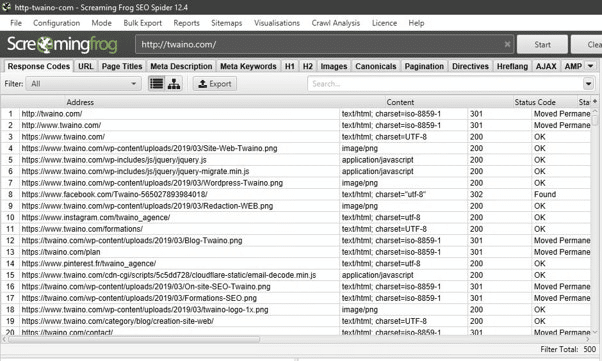This screenshot has width=602, height=361.
Task: Select the Blog-Twaino.png row
Action: point(296,240)
